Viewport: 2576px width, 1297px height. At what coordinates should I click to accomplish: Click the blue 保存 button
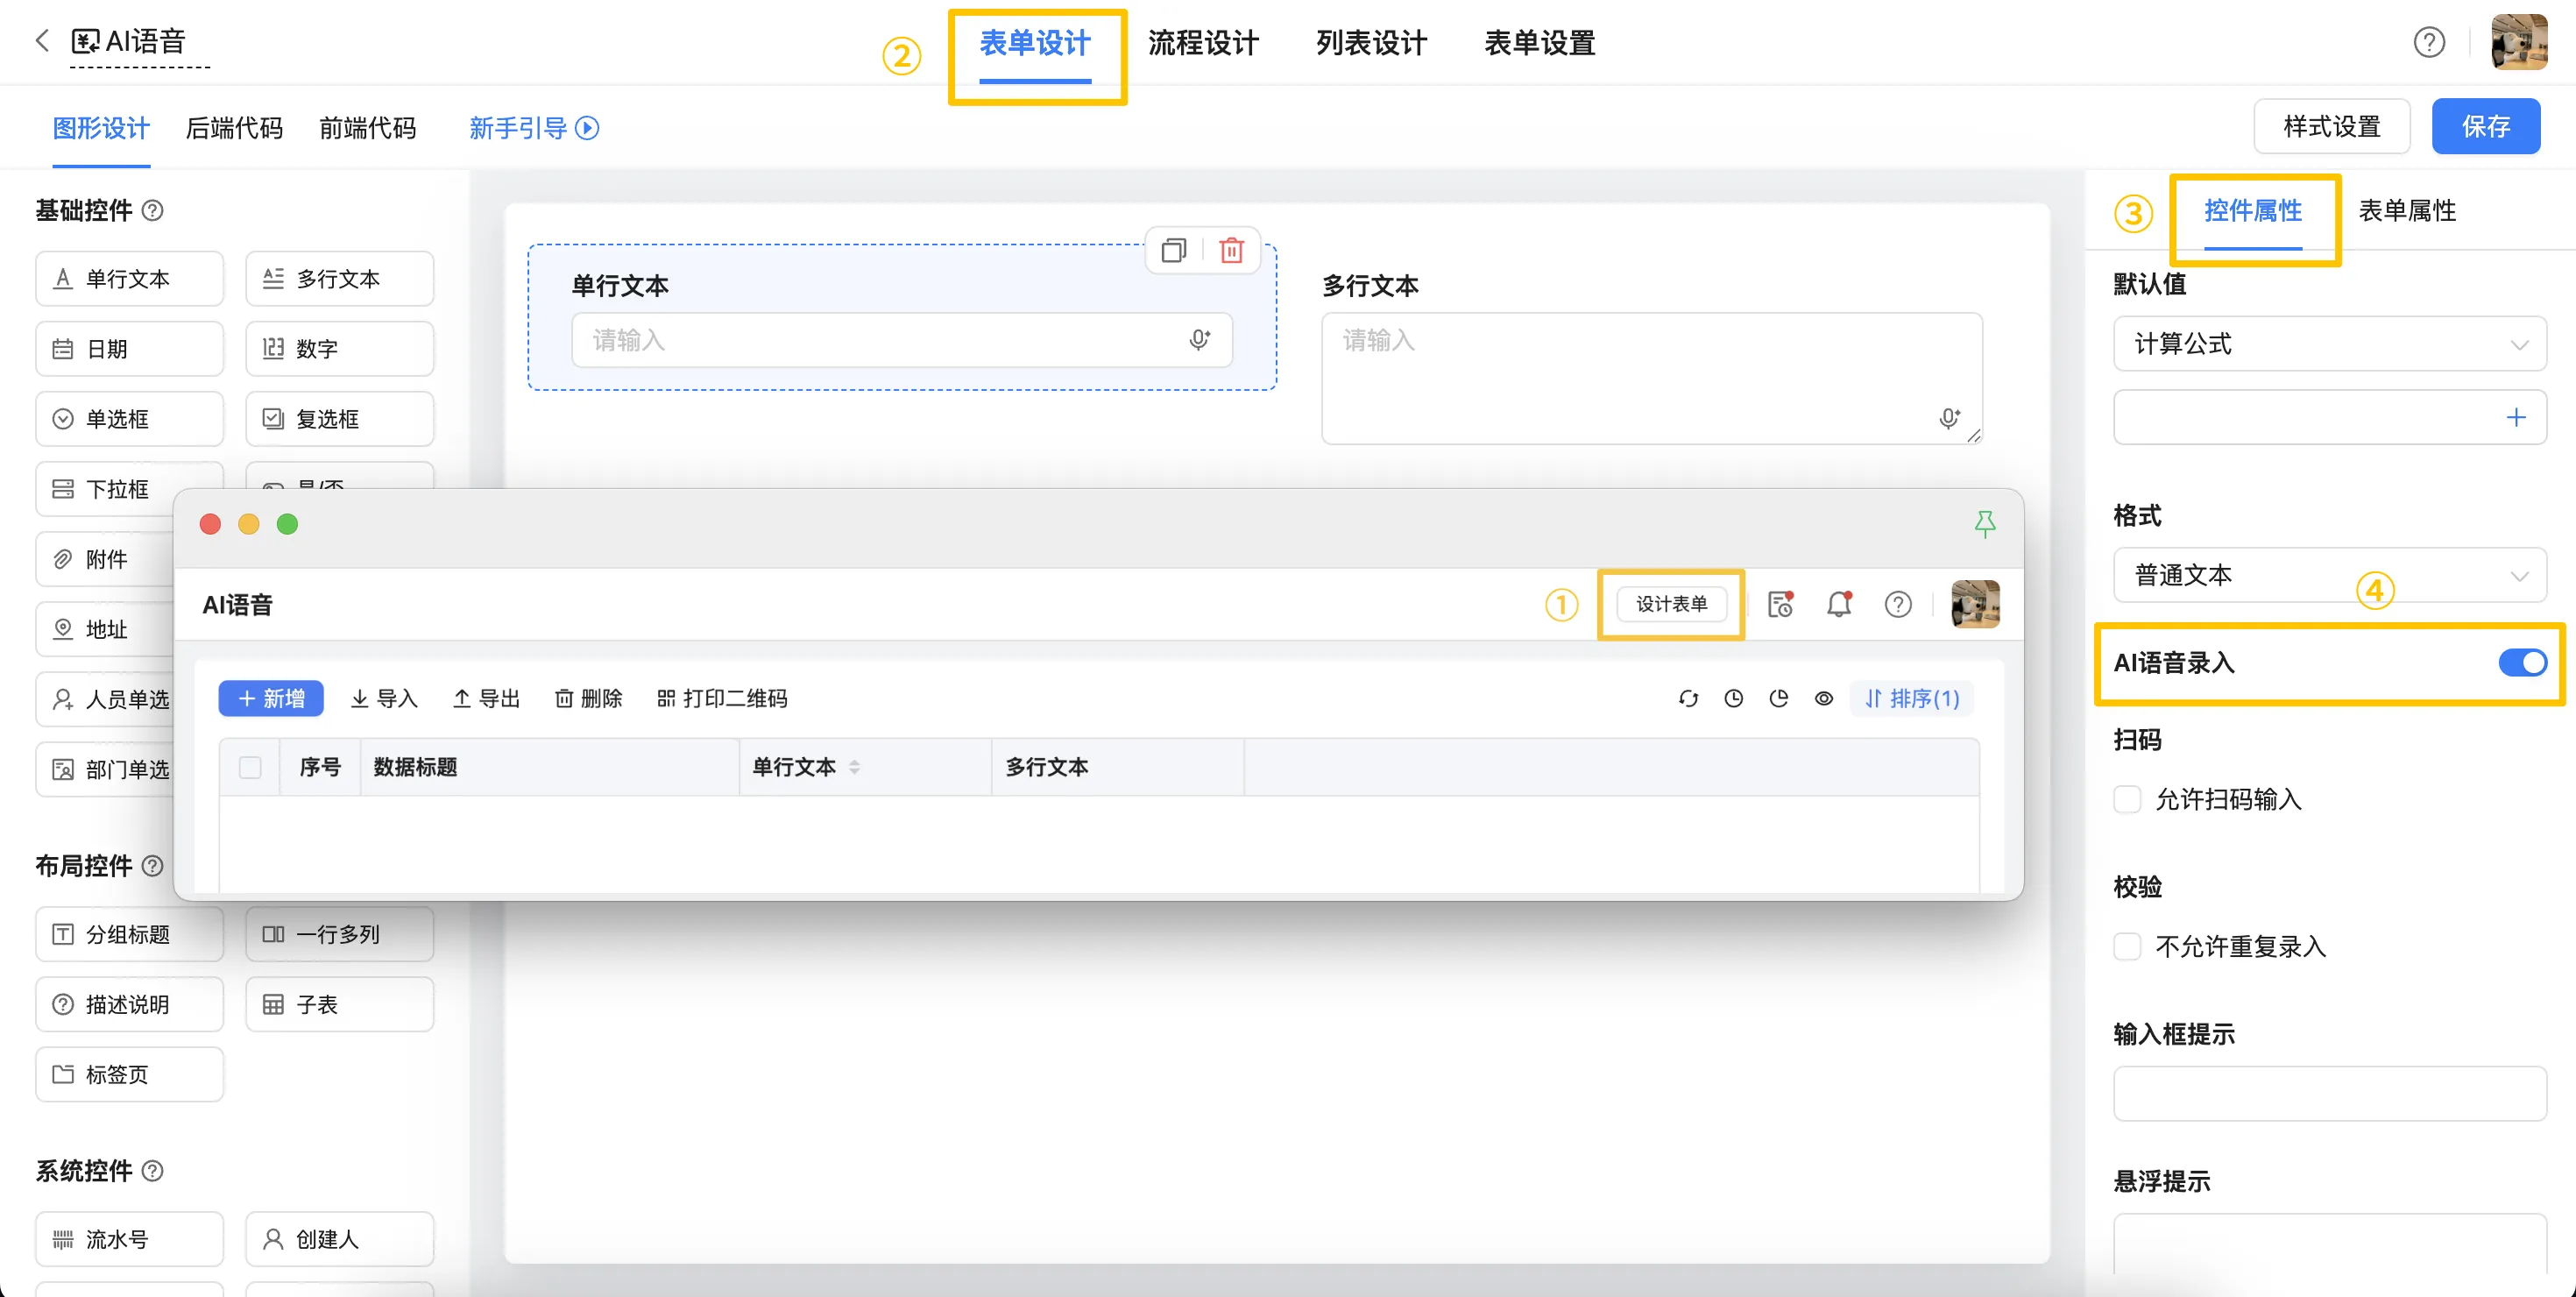point(2485,126)
